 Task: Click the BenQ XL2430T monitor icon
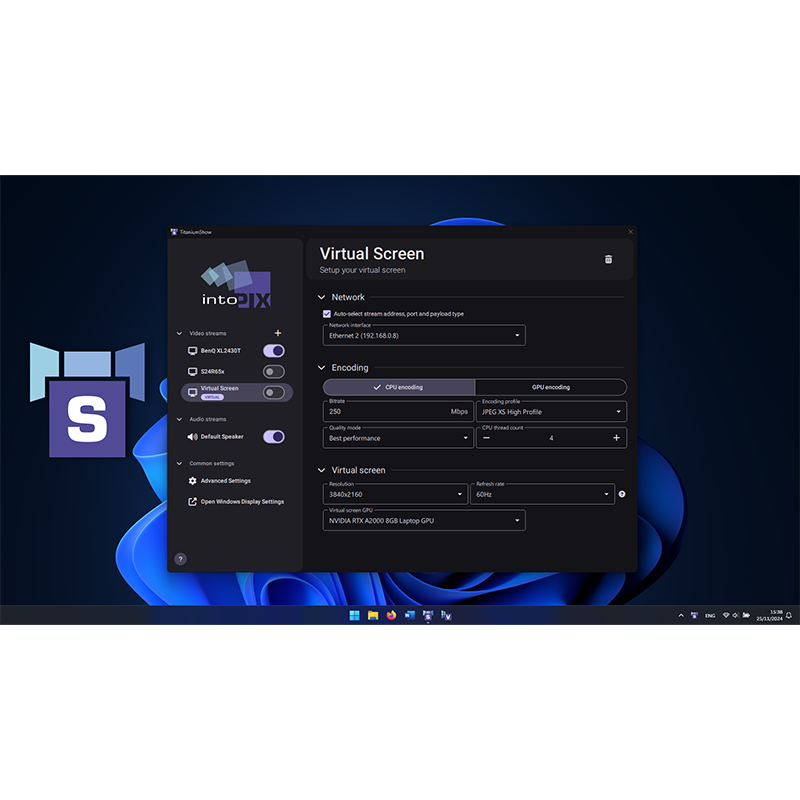click(x=192, y=351)
